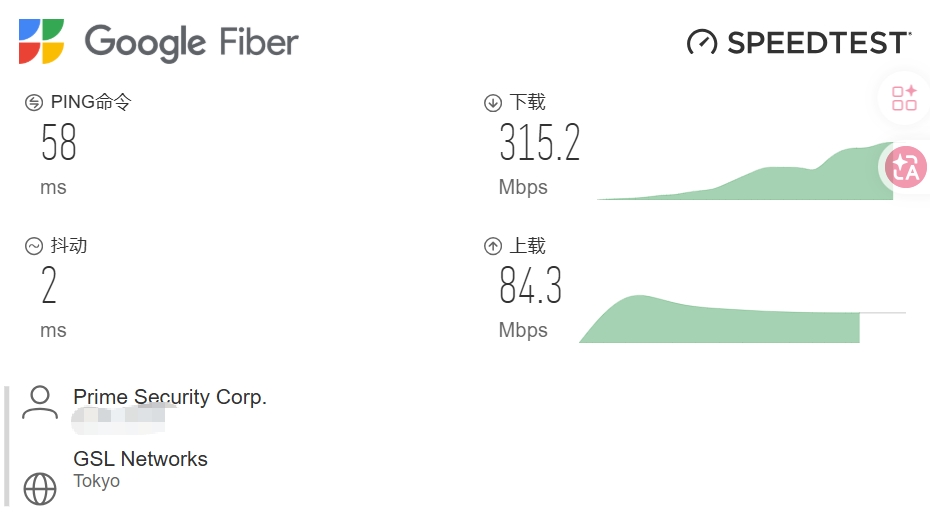Open the pink apps grid floating button
The image size is (930, 522).
coord(905,98)
